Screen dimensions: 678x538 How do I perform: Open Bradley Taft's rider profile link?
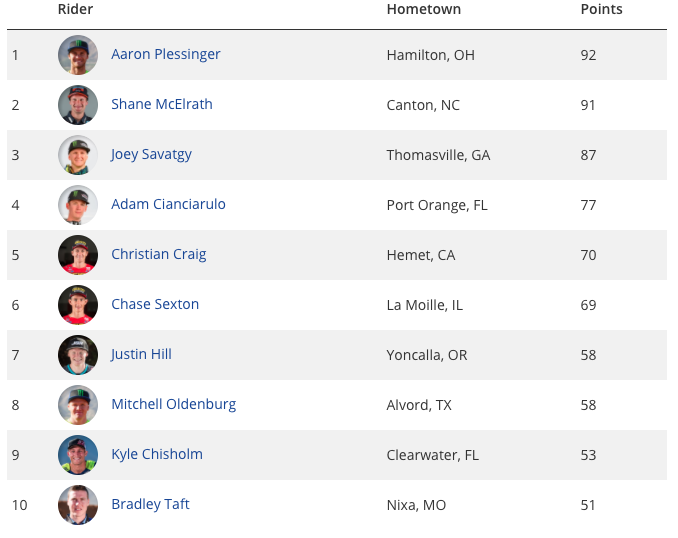[150, 504]
